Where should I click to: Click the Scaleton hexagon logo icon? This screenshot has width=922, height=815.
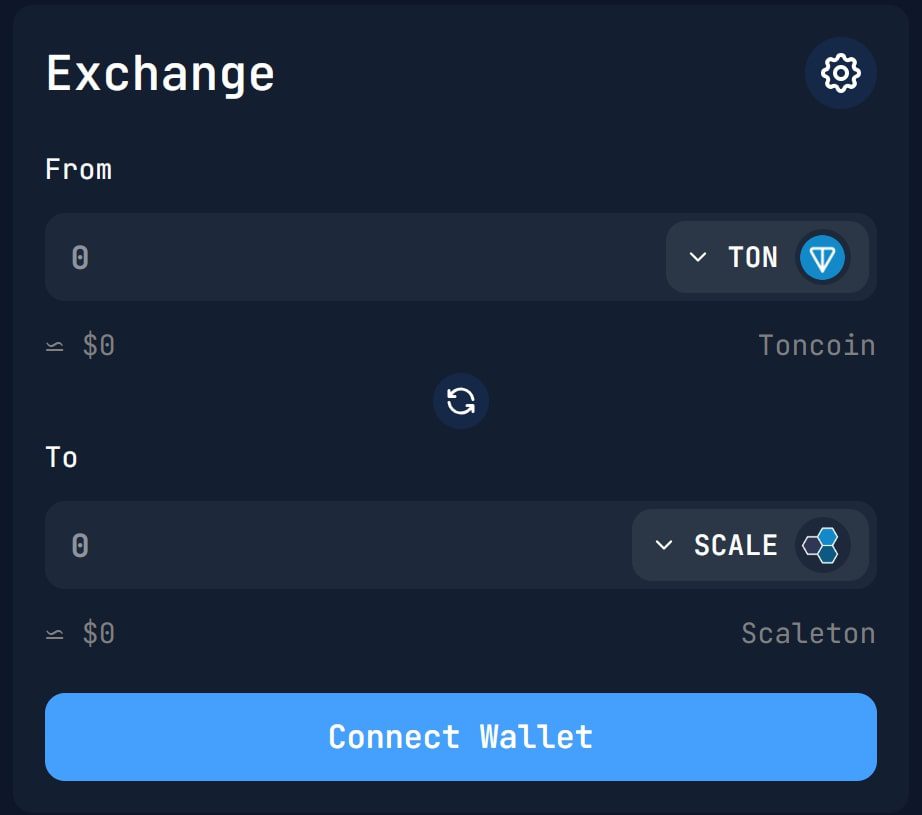(822, 545)
